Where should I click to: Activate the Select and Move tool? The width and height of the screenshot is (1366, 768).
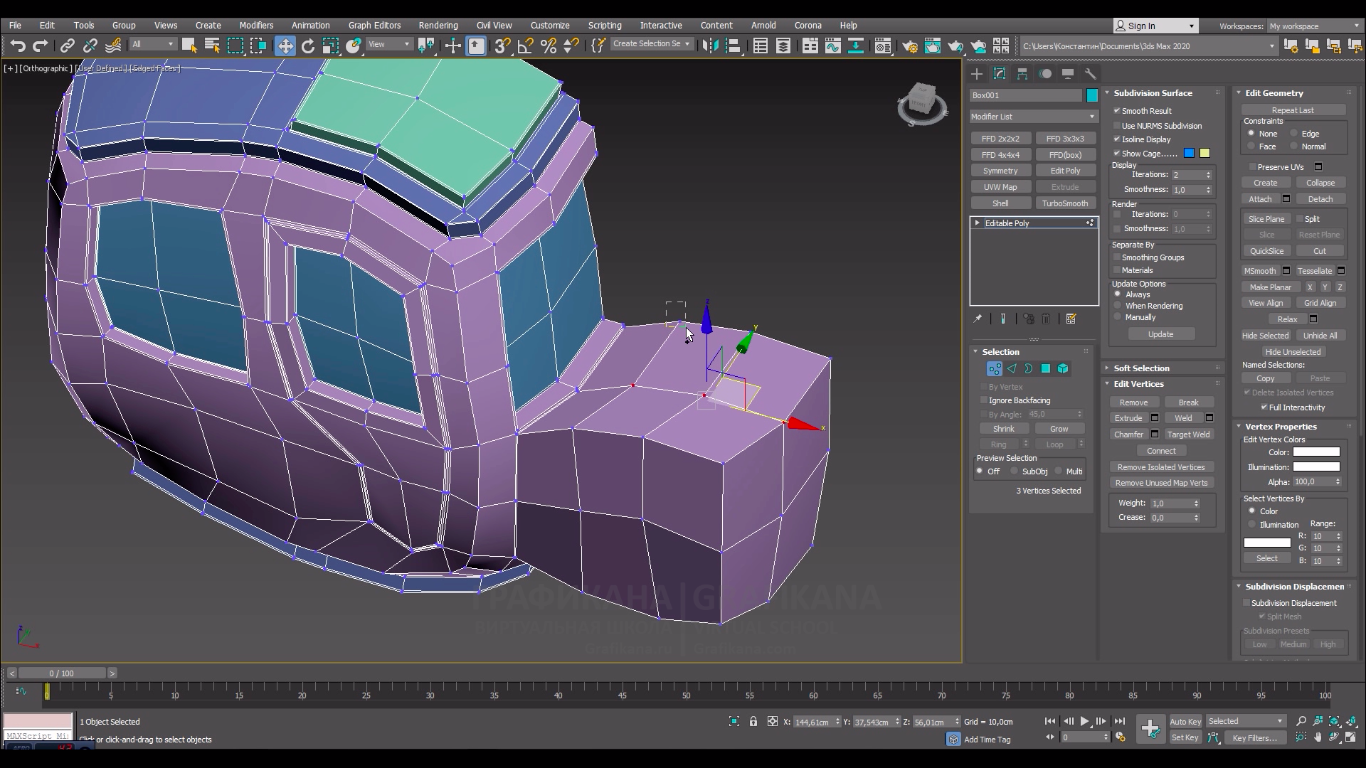286,45
